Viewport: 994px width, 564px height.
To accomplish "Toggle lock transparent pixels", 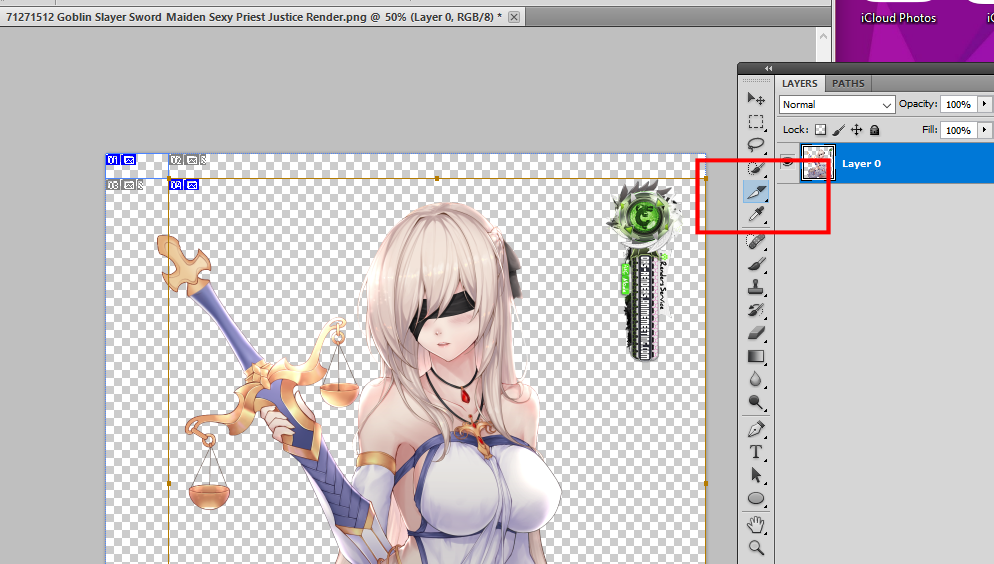I will [x=820, y=130].
